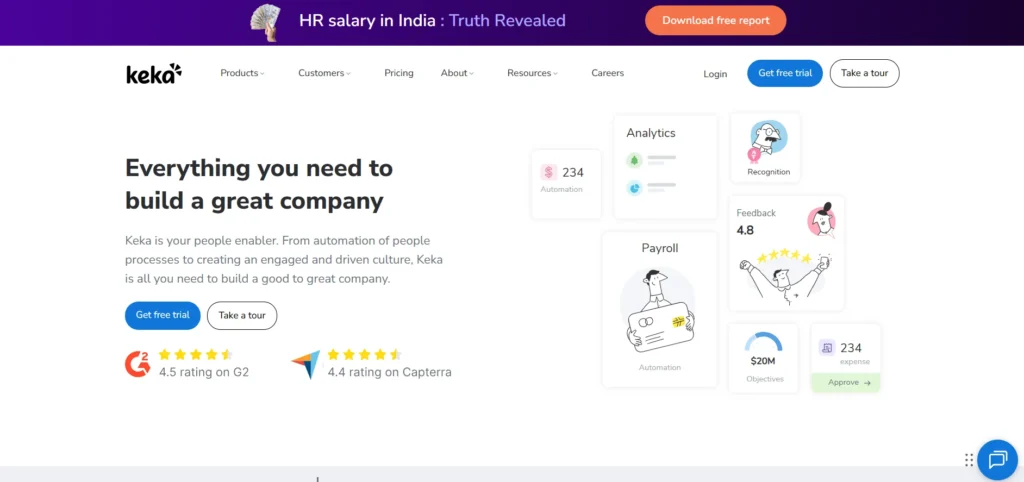The height and width of the screenshot is (482, 1024).
Task: Click the Objectives gauge arc
Action: click(763, 342)
